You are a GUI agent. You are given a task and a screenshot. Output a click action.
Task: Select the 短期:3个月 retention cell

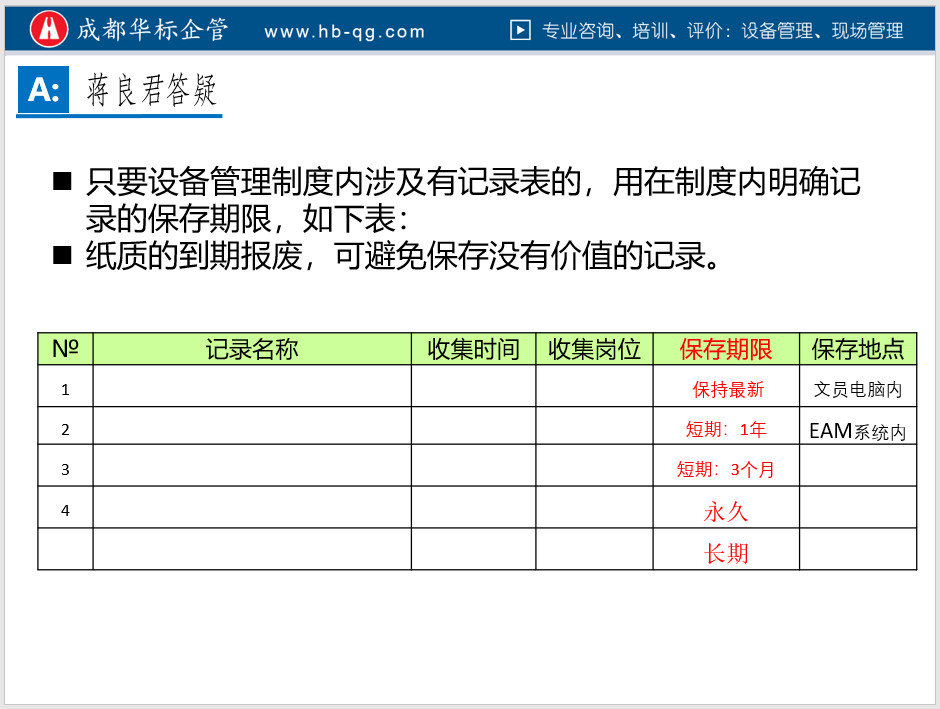[726, 469]
